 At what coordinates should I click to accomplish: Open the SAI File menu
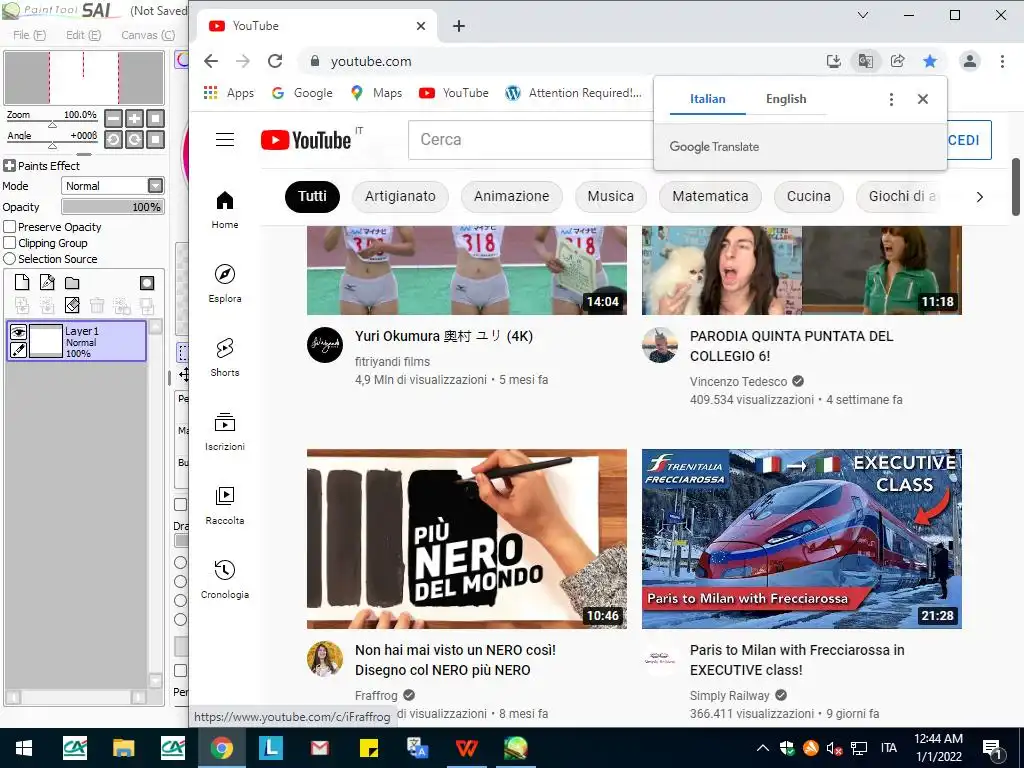click(29, 35)
